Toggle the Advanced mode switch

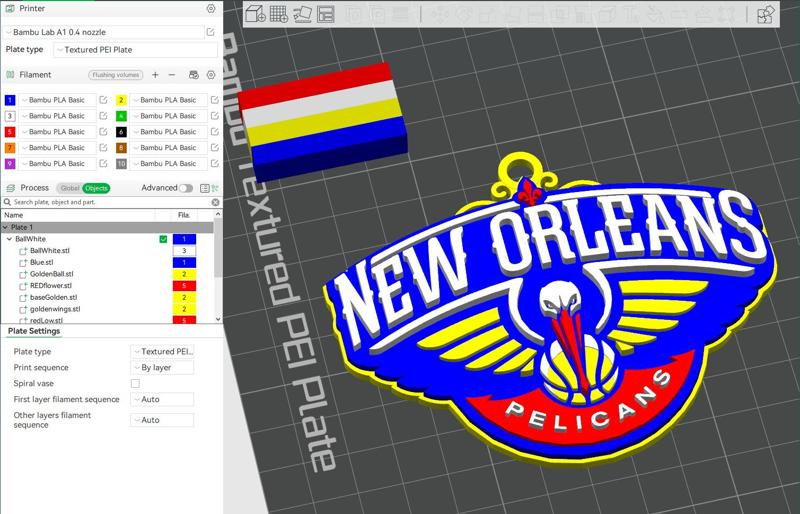click(186, 188)
